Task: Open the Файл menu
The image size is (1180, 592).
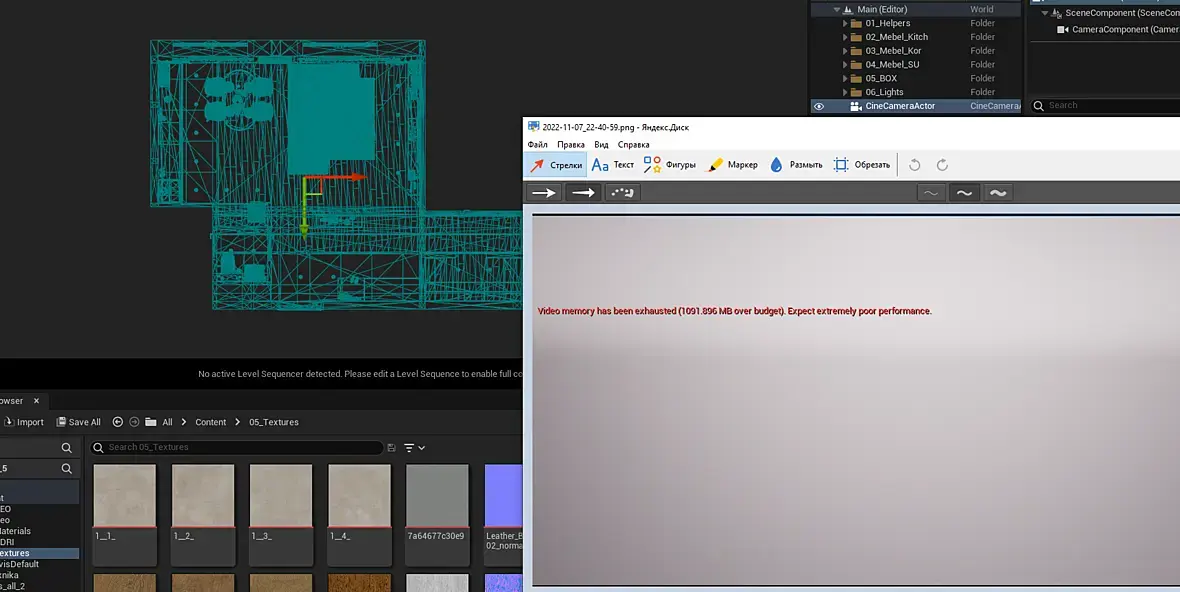Action: coord(537,144)
